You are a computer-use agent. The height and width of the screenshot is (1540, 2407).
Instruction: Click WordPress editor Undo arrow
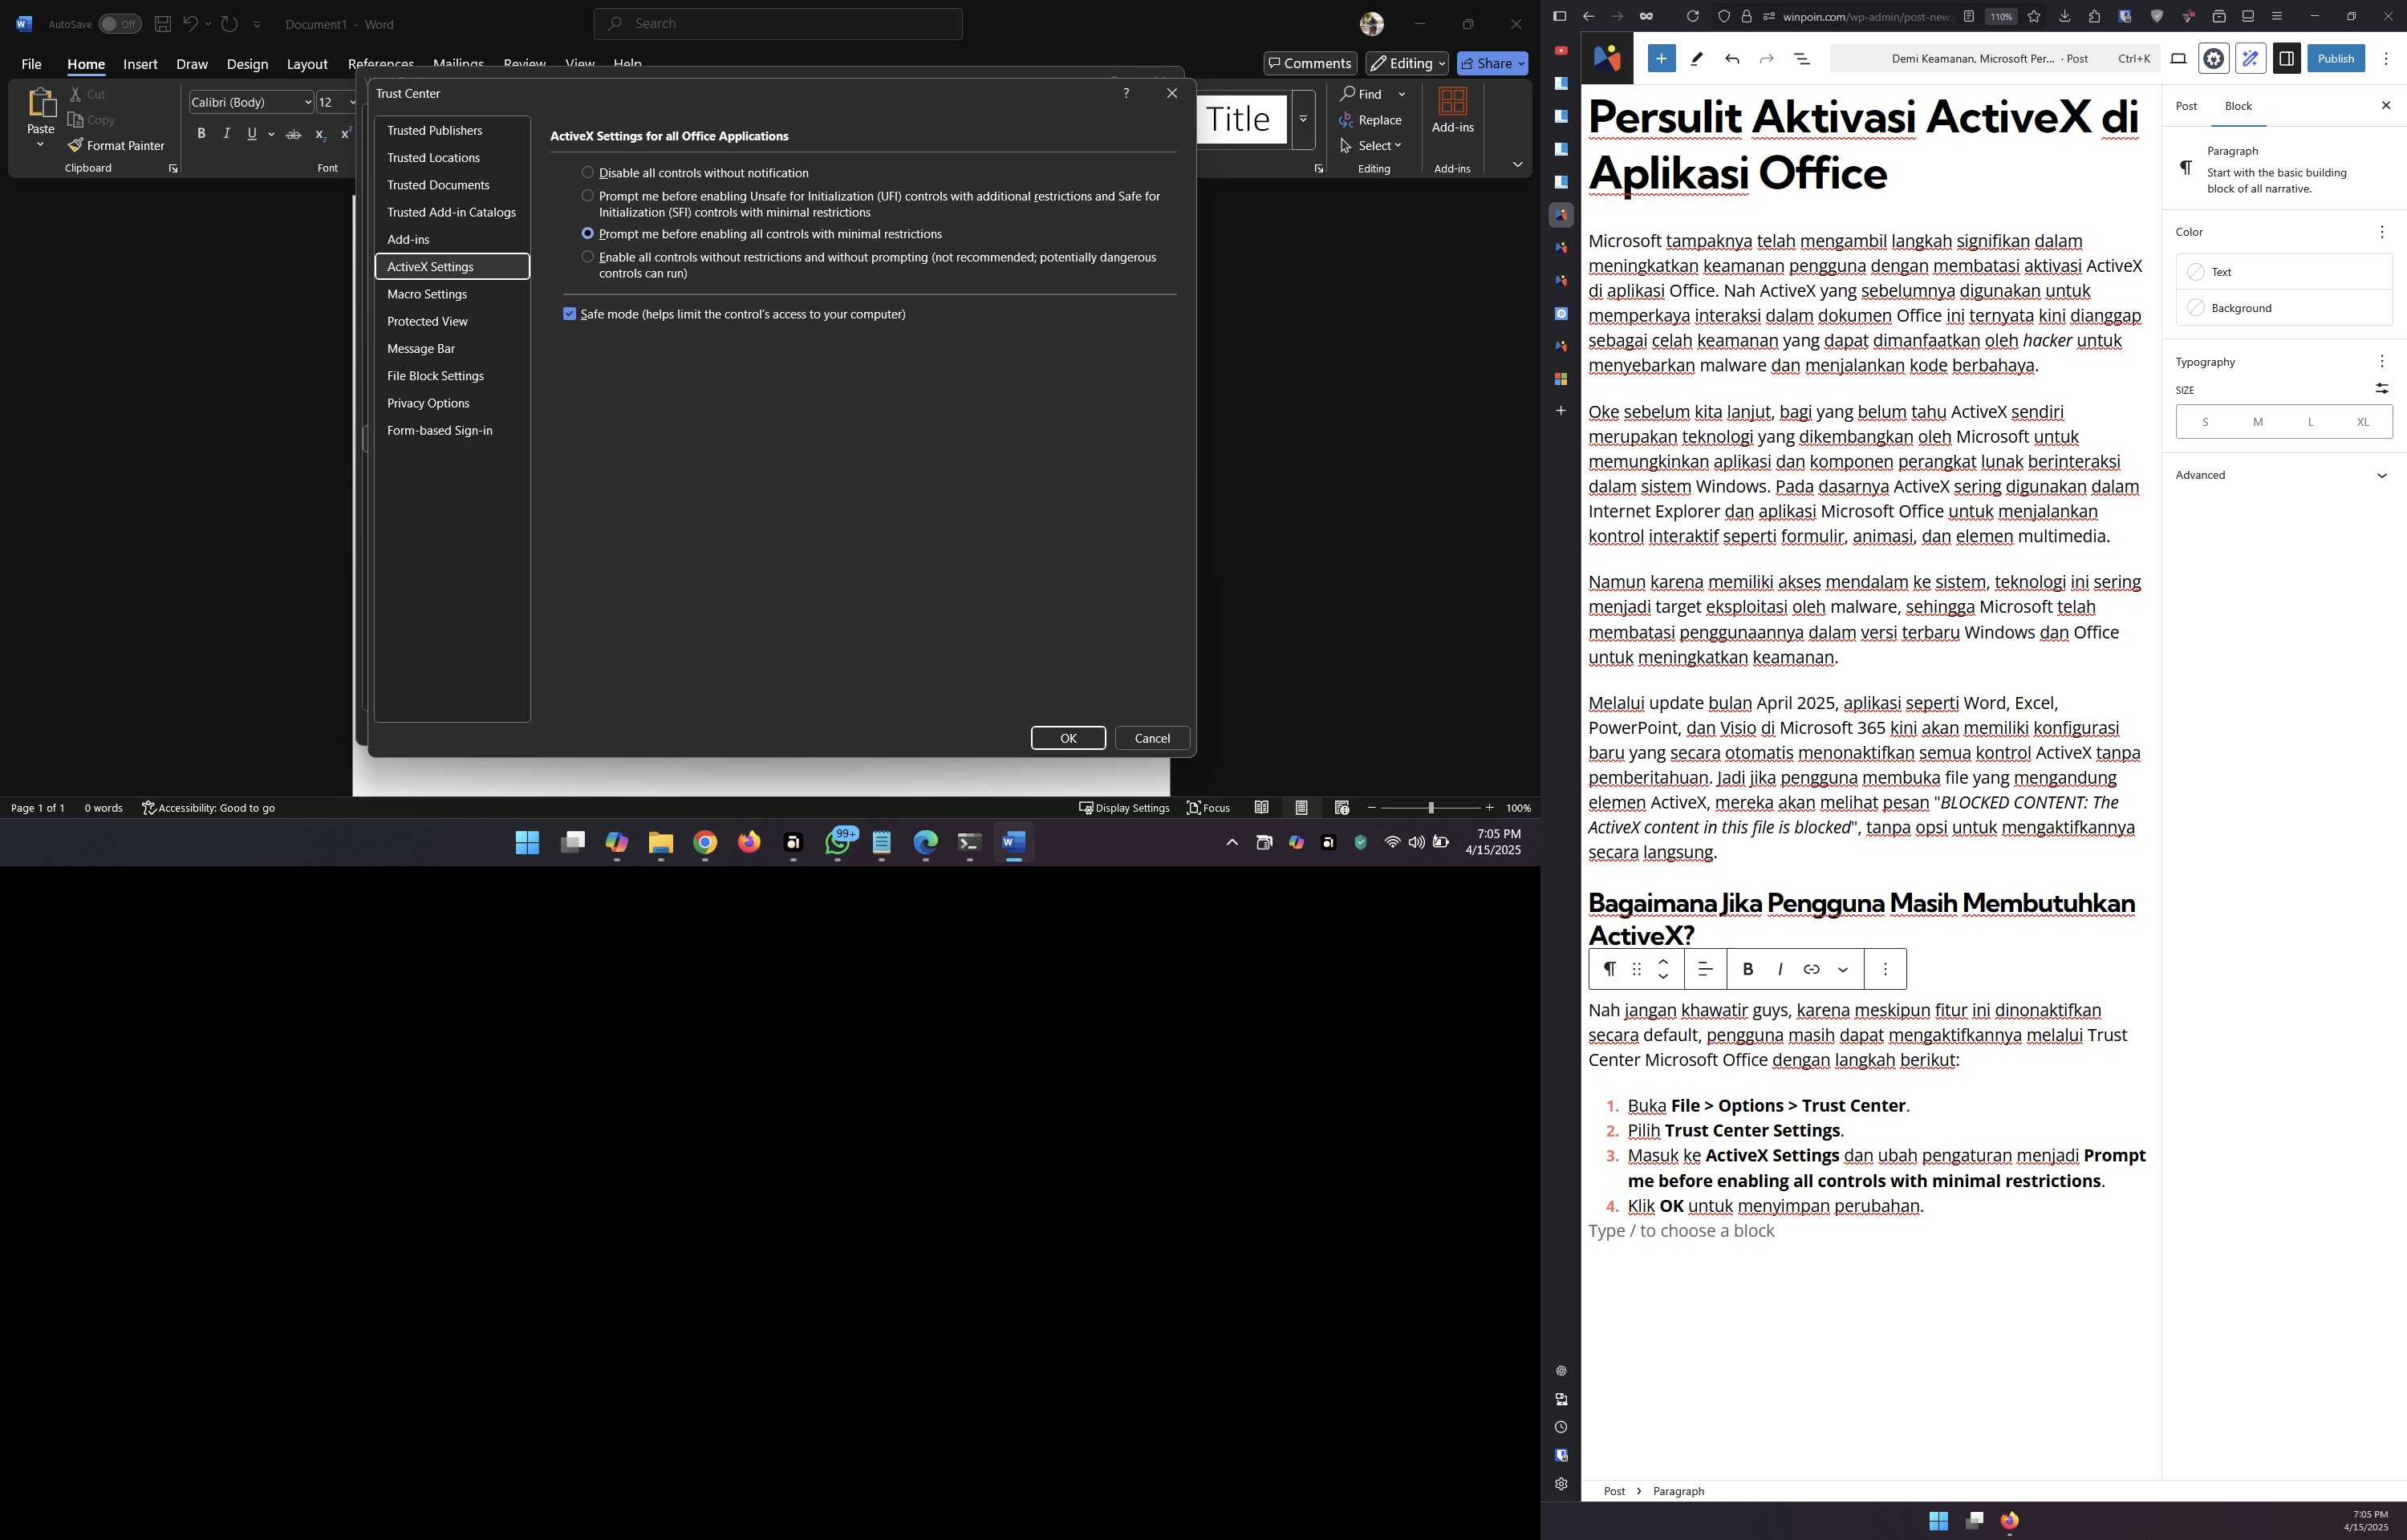coord(1732,59)
